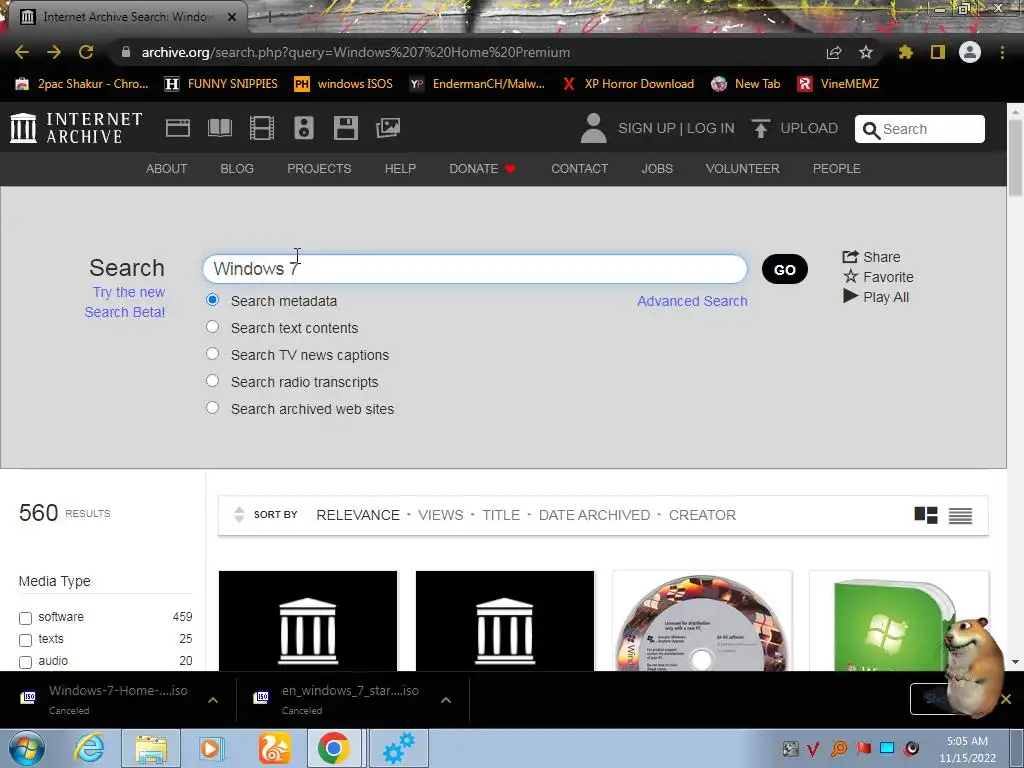Bookmark this page with star icon
The image size is (1024, 768).
(x=866, y=52)
